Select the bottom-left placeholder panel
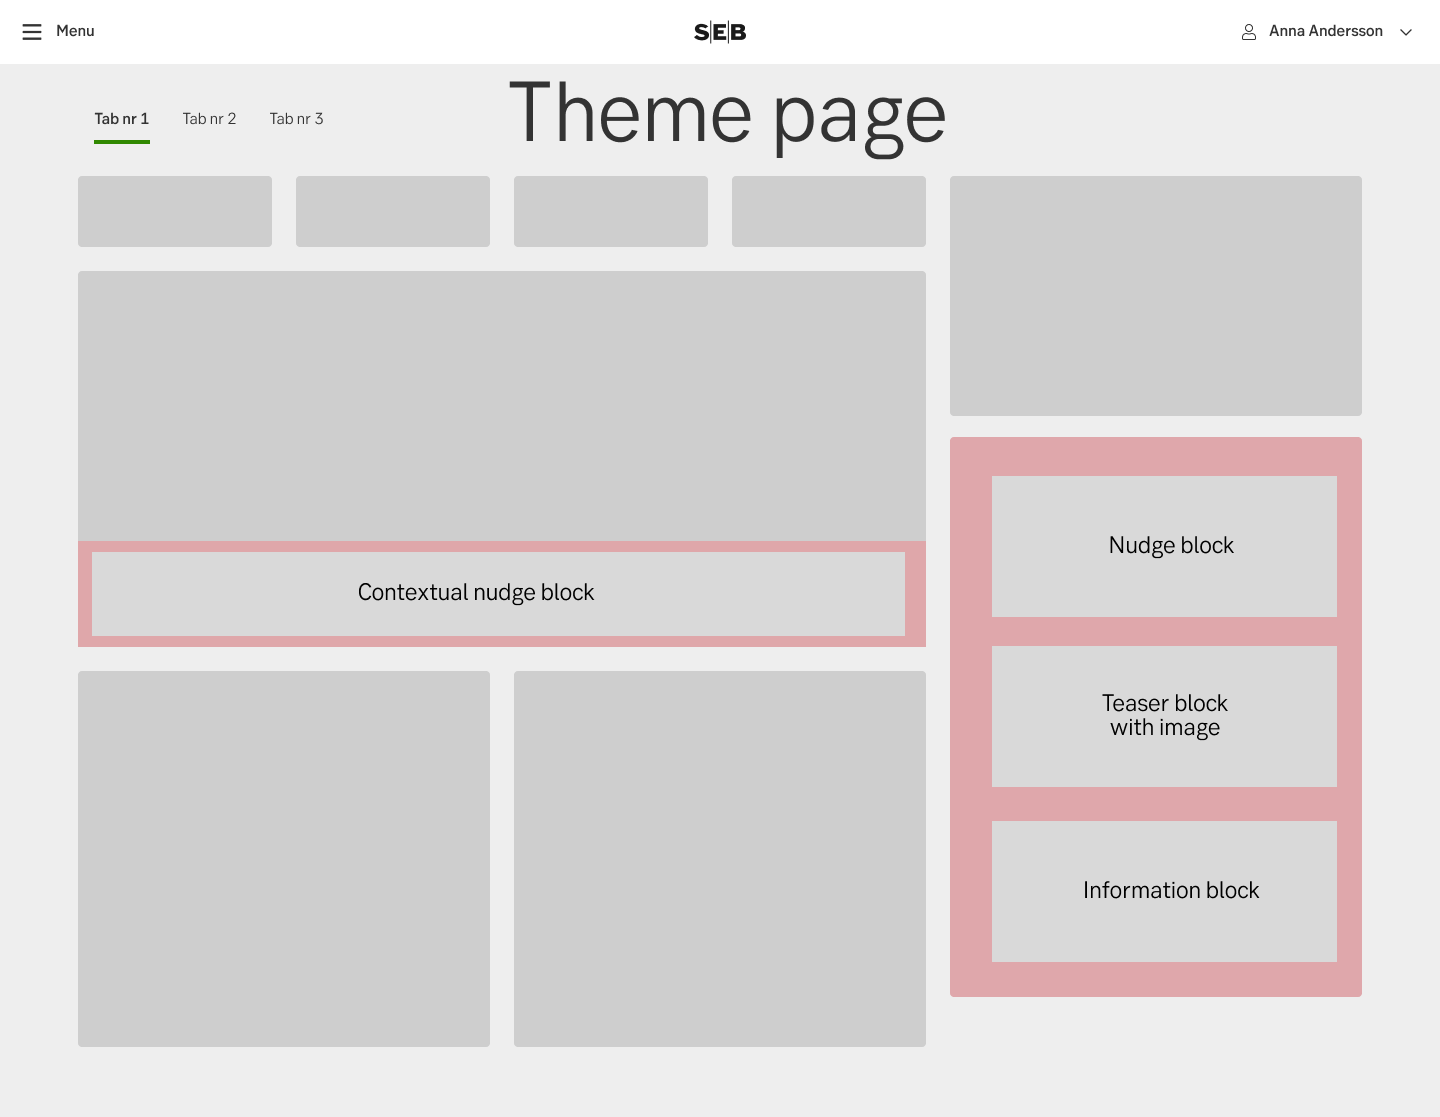Viewport: 1440px width, 1117px height. tap(283, 858)
